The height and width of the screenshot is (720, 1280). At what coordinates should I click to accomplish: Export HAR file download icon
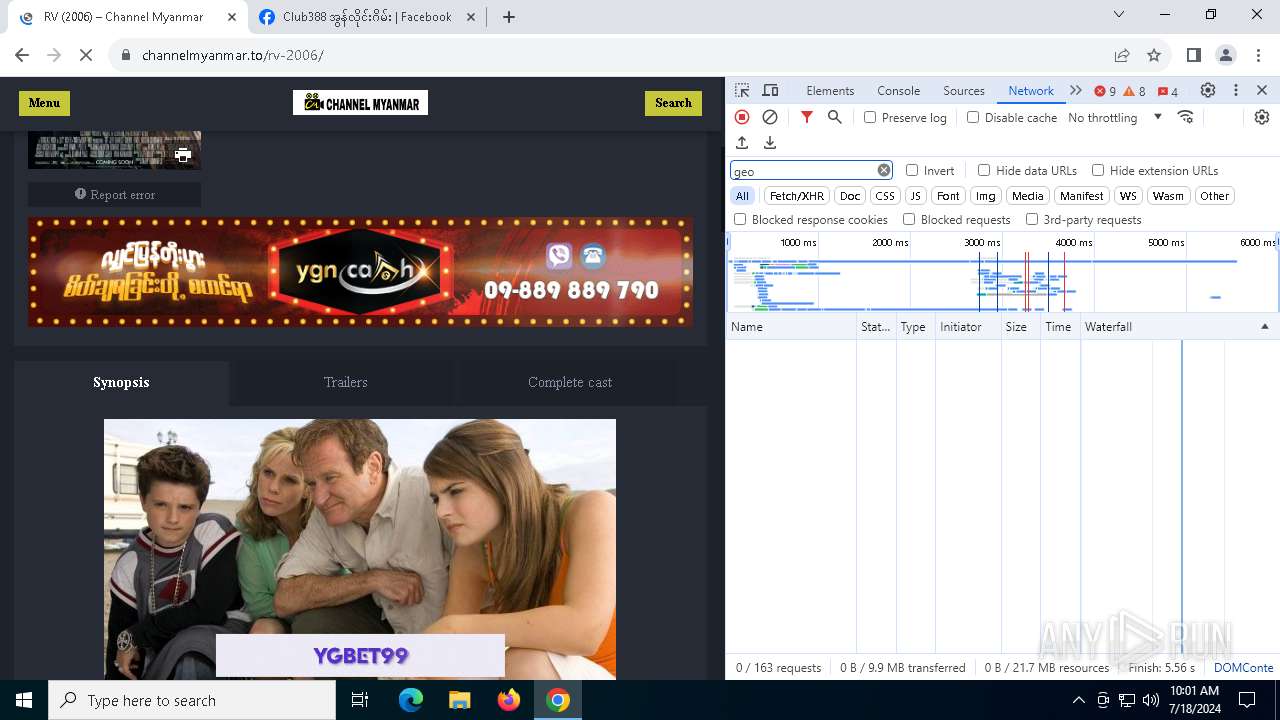click(x=770, y=143)
